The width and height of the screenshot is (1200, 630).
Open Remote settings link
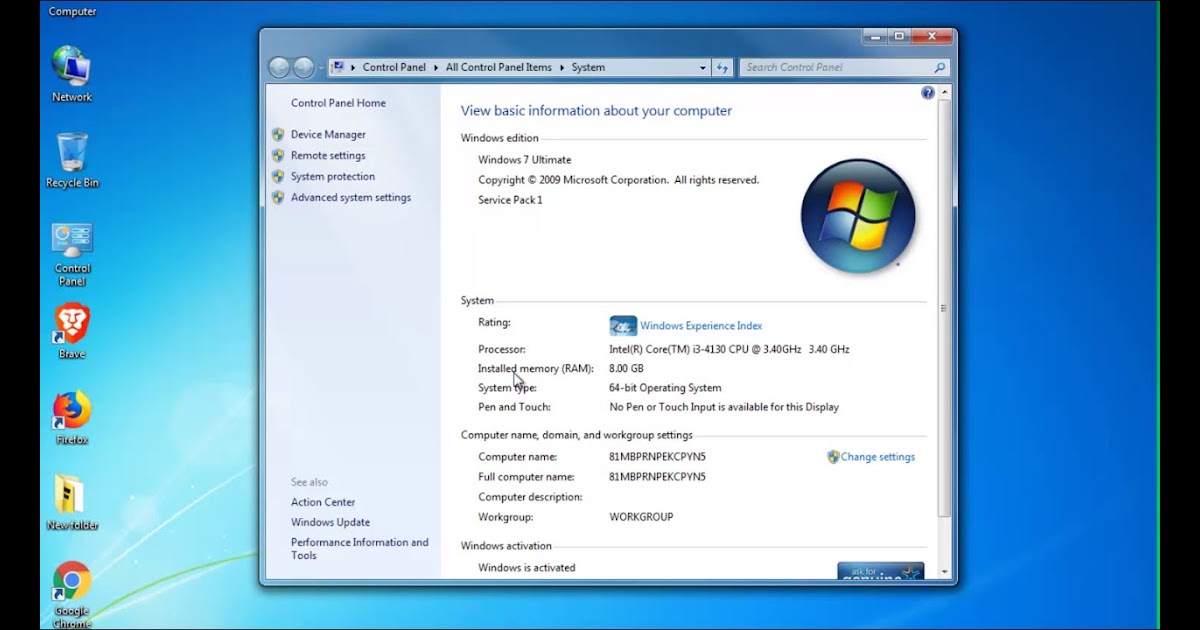pyautogui.click(x=328, y=155)
